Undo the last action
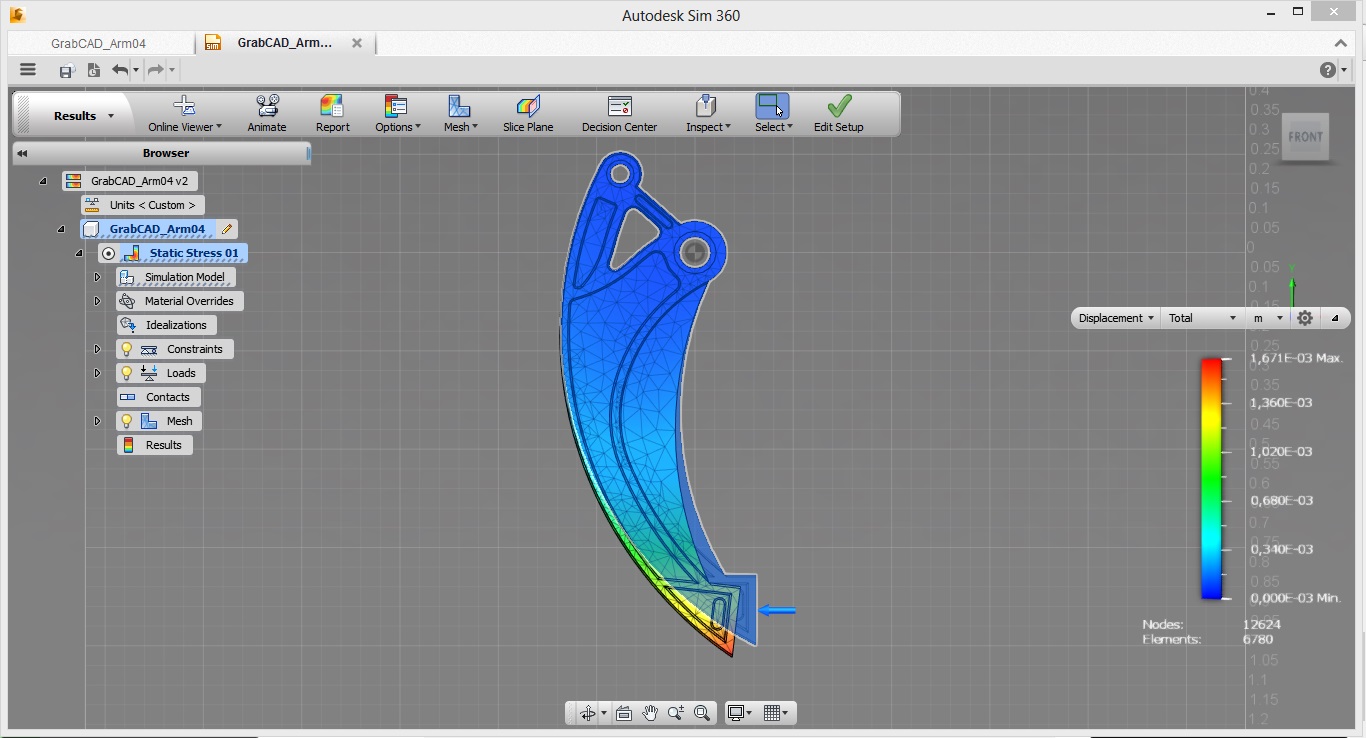The width and height of the screenshot is (1366, 738). pyautogui.click(x=120, y=70)
